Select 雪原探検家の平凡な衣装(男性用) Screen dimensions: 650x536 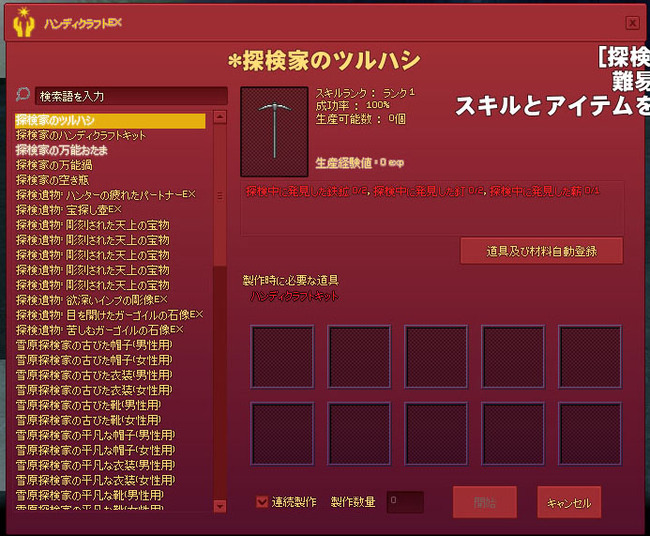point(95,465)
